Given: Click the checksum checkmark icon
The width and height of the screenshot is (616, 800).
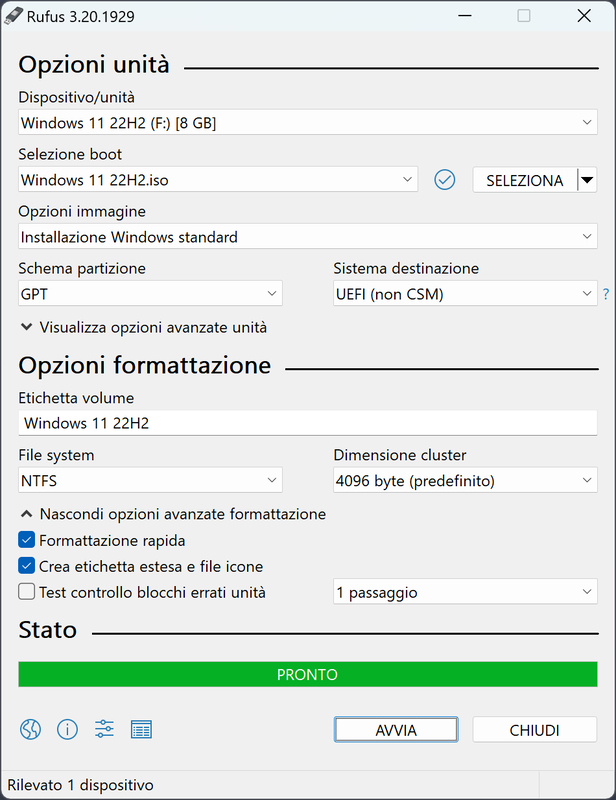Looking at the screenshot, I should point(445,180).
